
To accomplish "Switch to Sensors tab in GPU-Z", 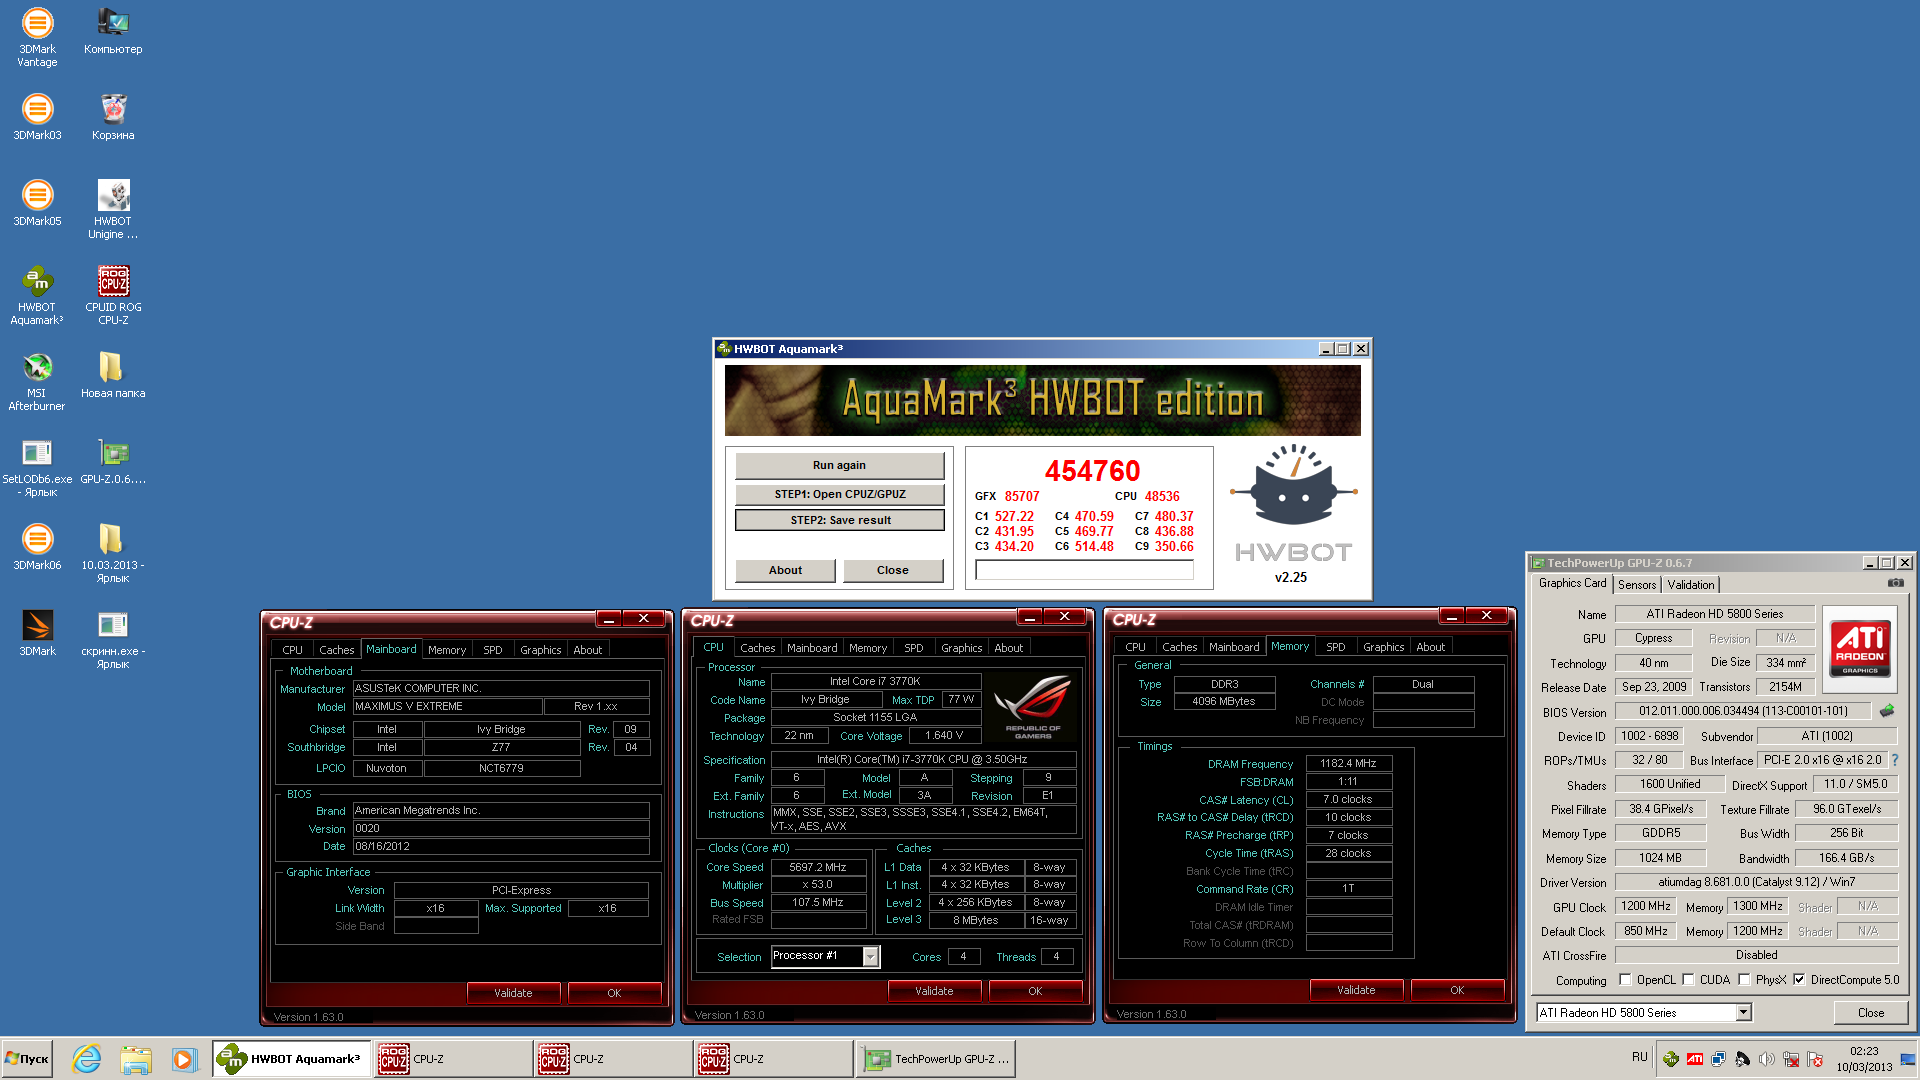I will tap(1637, 585).
